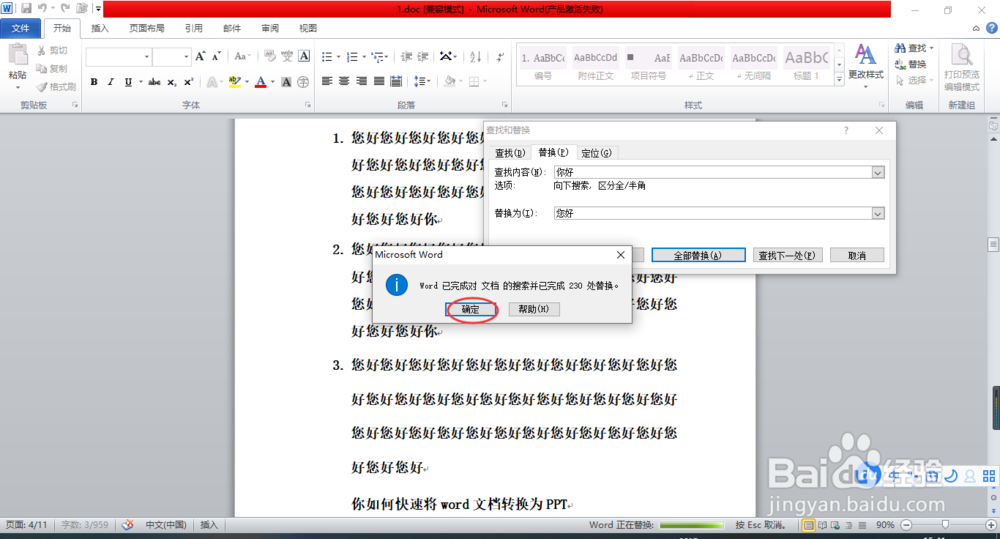
Task: Decrease paragraph indent
Action: pos(406,57)
